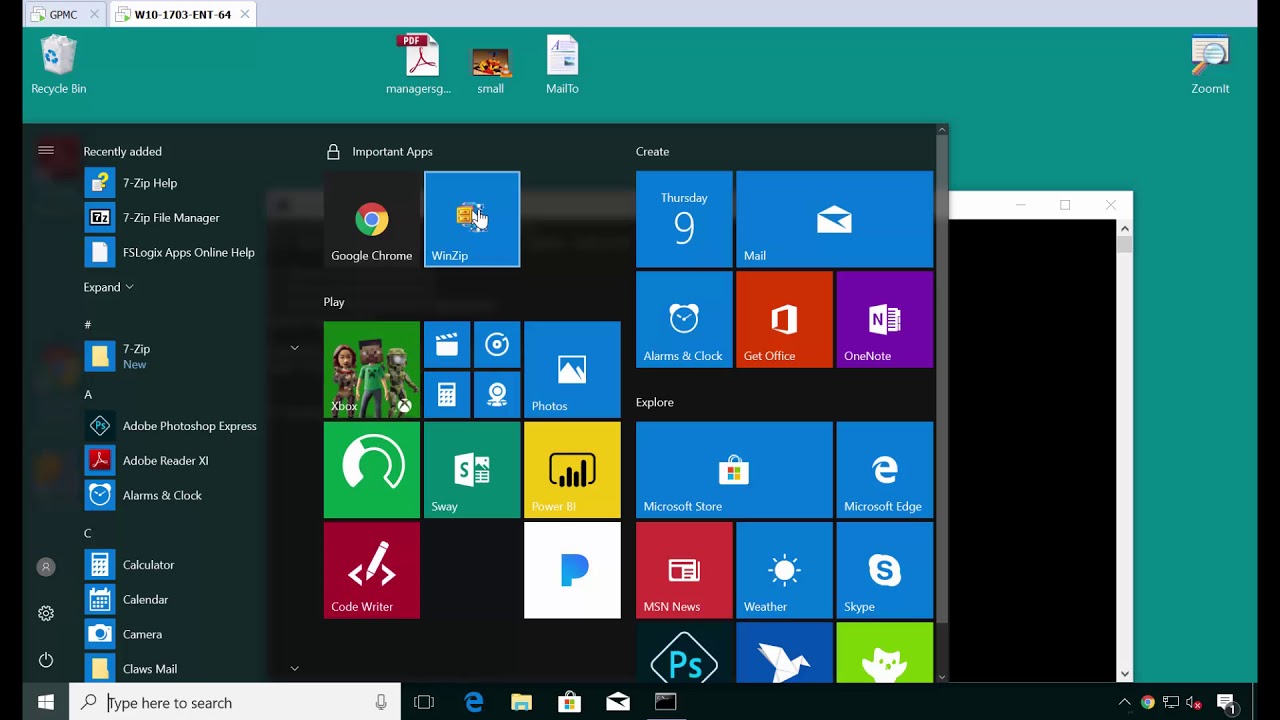1280x720 pixels.
Task: Click the Type here to search box
Action: tap(235, 703)
